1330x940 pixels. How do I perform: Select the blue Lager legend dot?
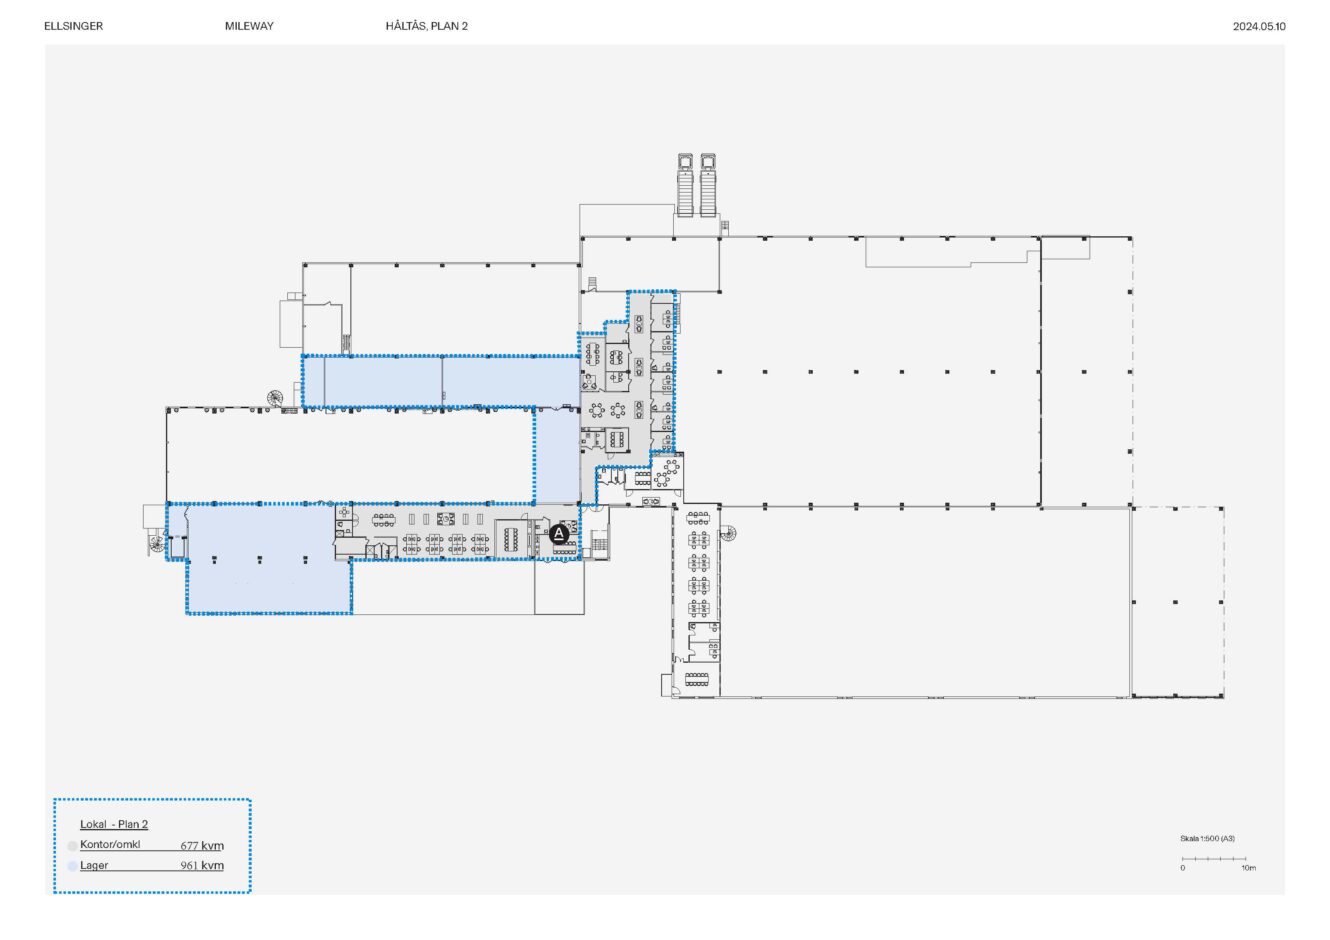pos(72,866)
